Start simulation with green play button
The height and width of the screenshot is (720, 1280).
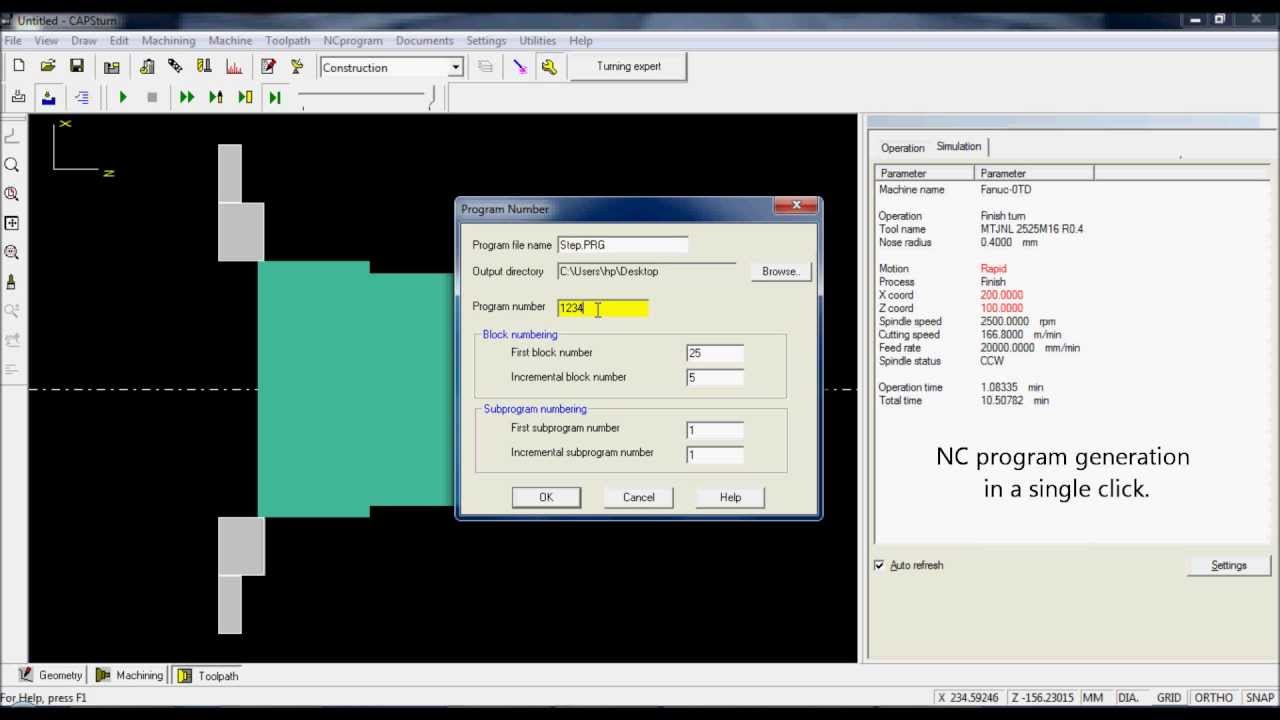click(123, 97)
